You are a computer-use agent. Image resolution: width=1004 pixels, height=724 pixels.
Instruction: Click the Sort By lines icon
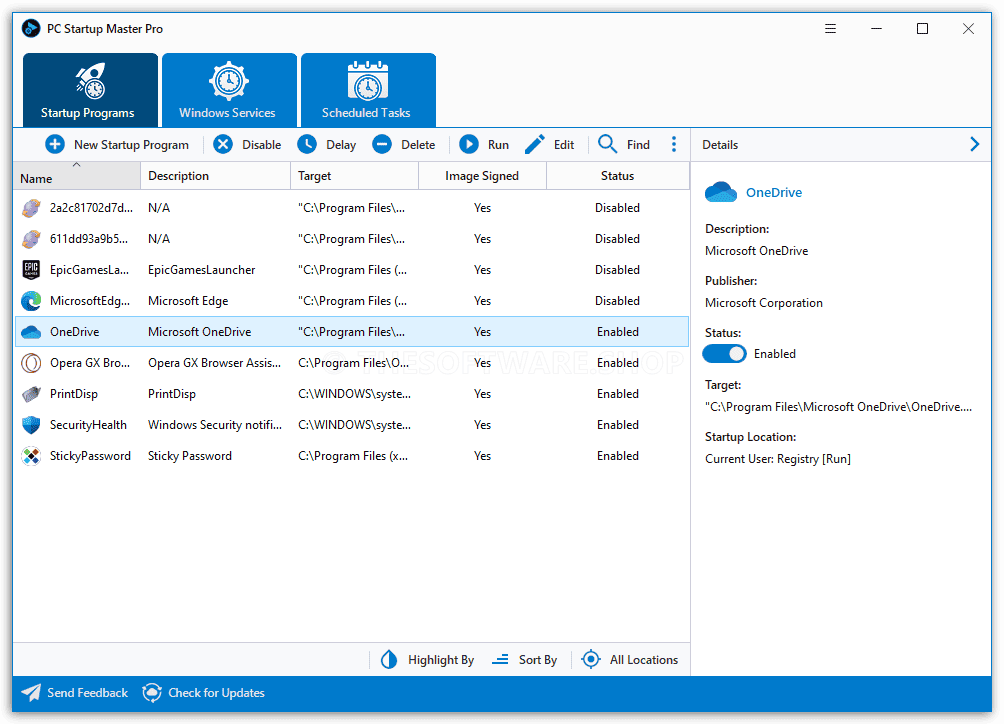pyautogui.click(x=500, y=660)
